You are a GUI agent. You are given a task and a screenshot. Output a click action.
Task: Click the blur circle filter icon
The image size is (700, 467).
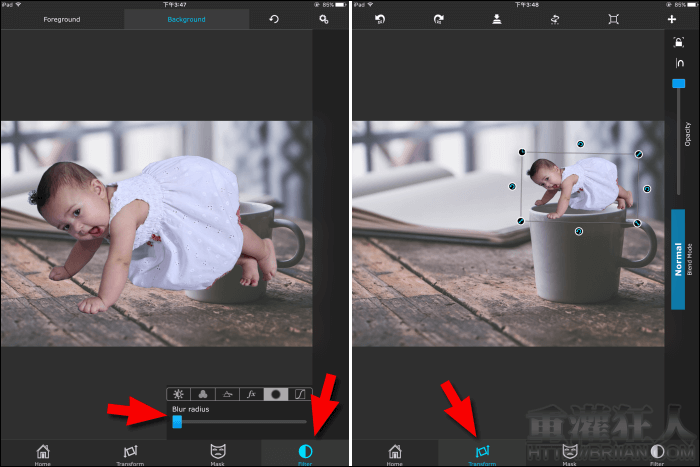tap(275, 394)
